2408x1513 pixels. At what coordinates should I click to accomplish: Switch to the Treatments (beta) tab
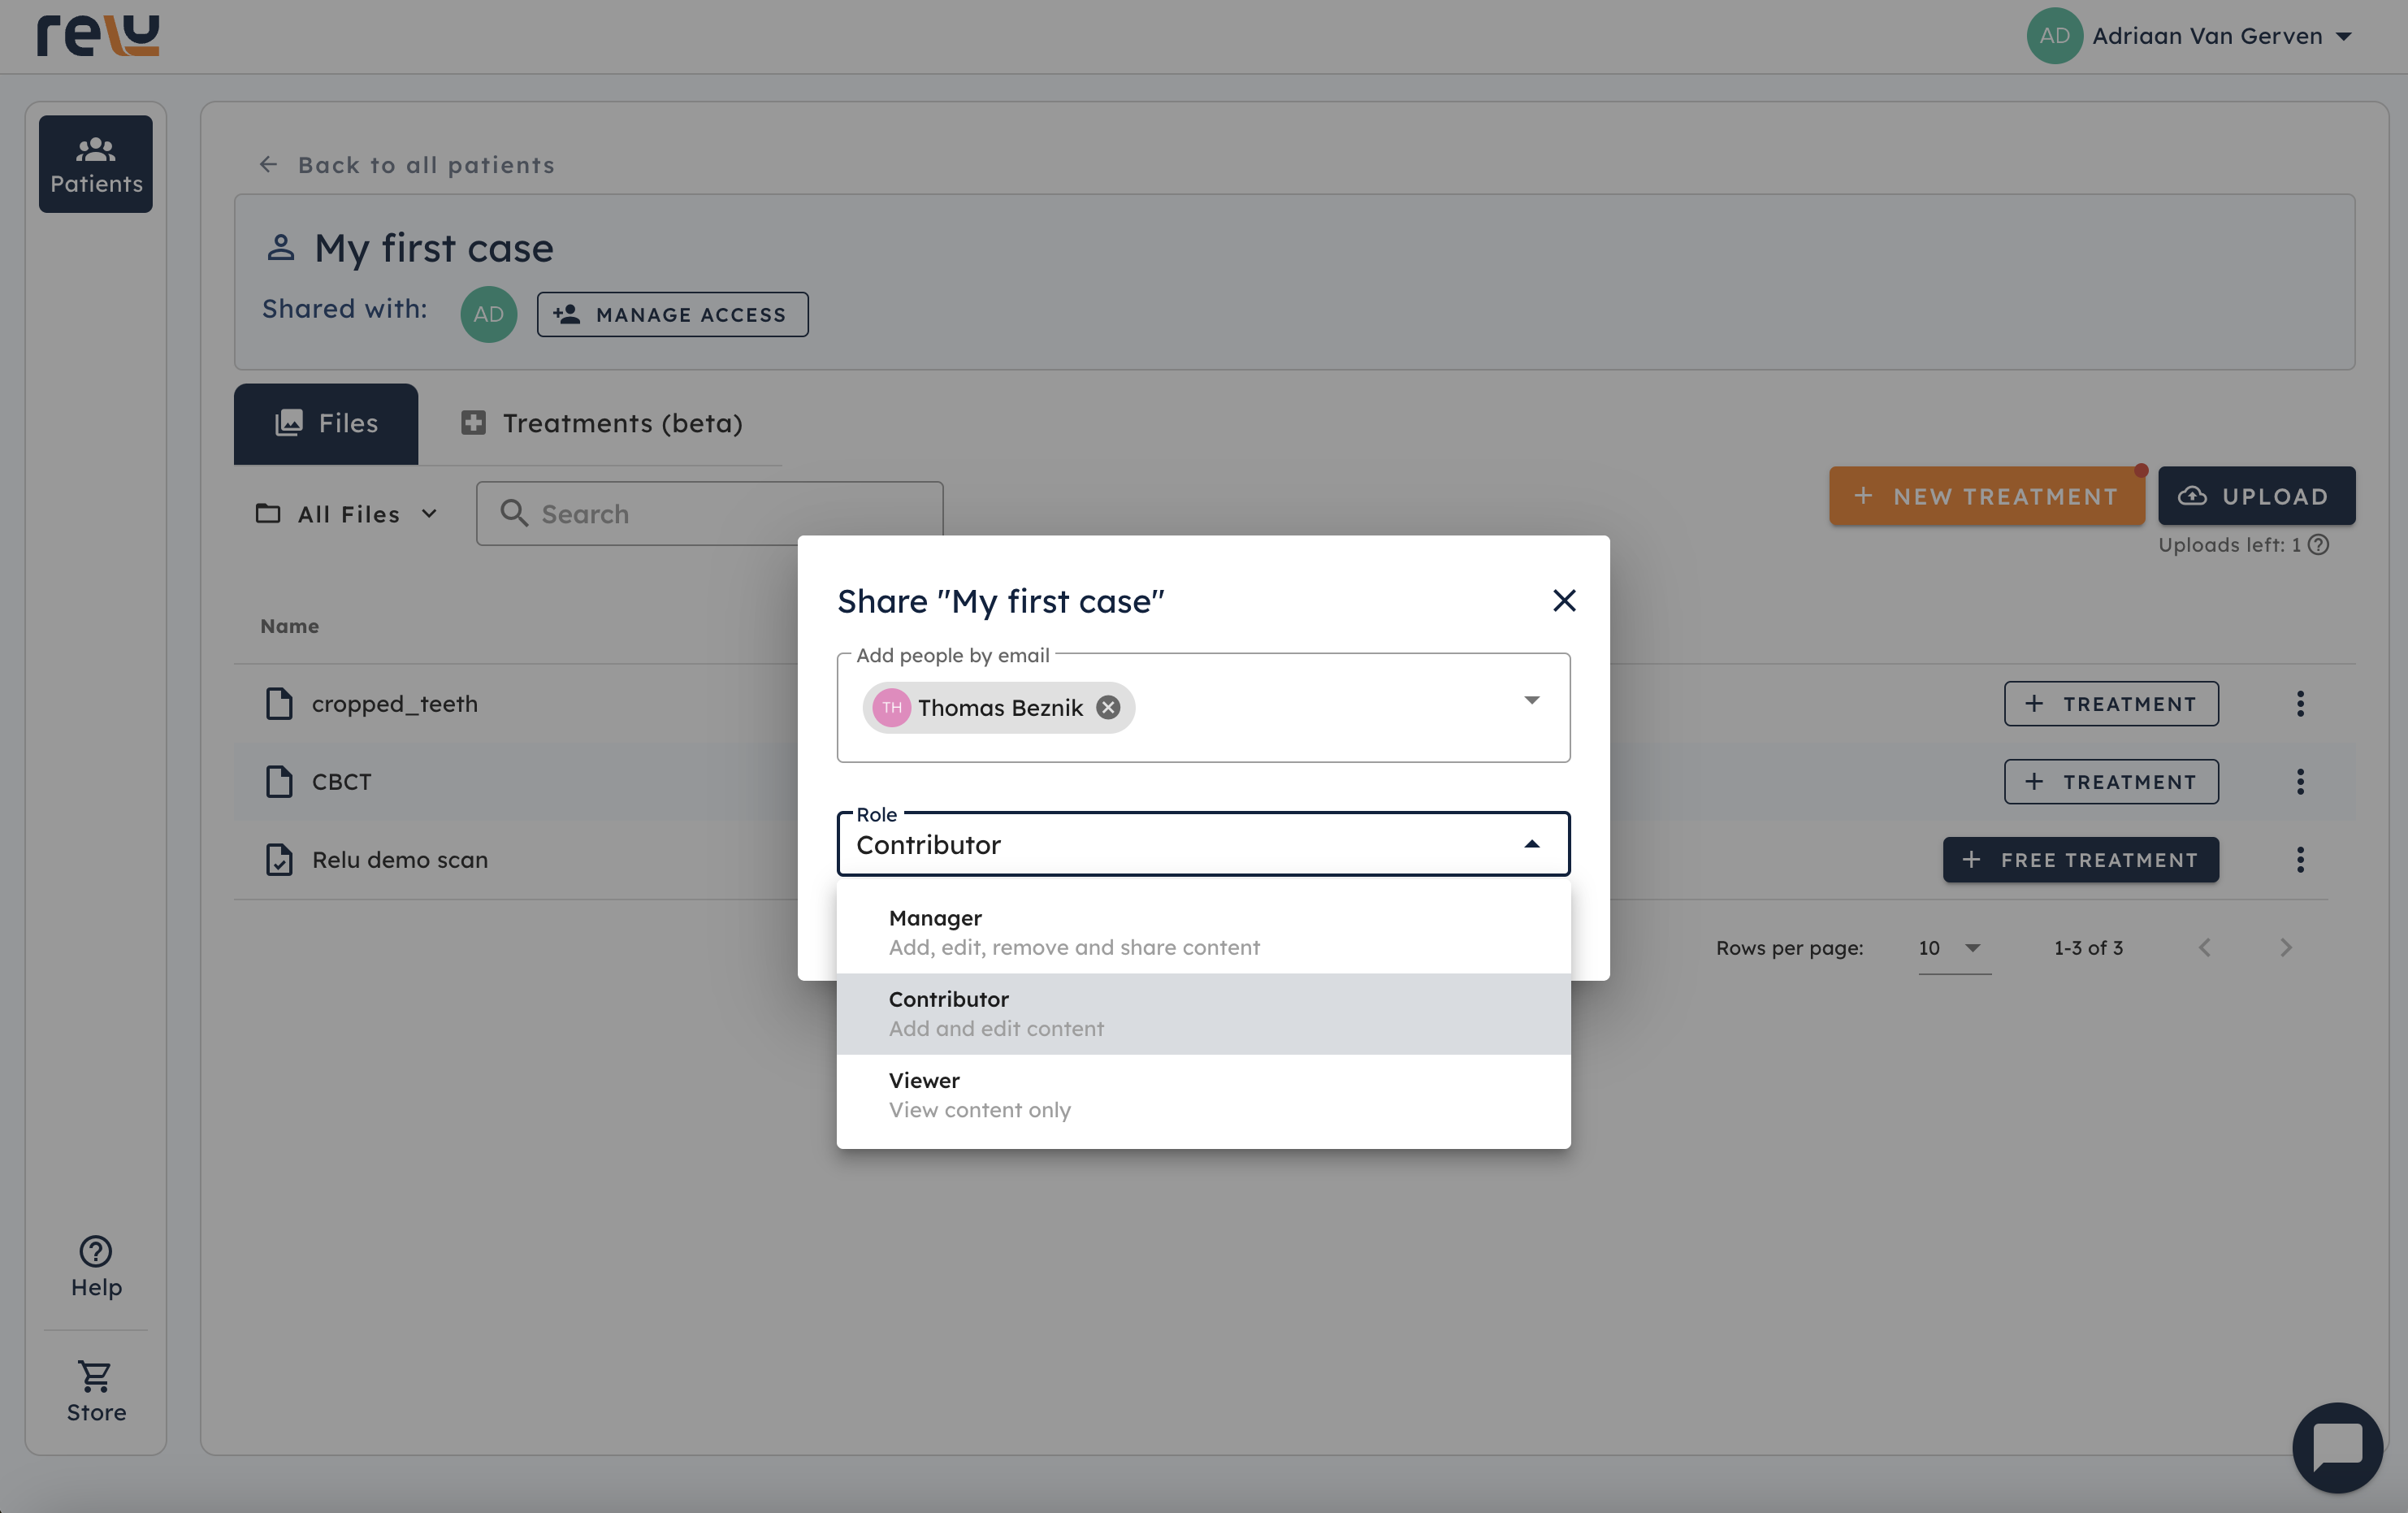tap(602, 424)
